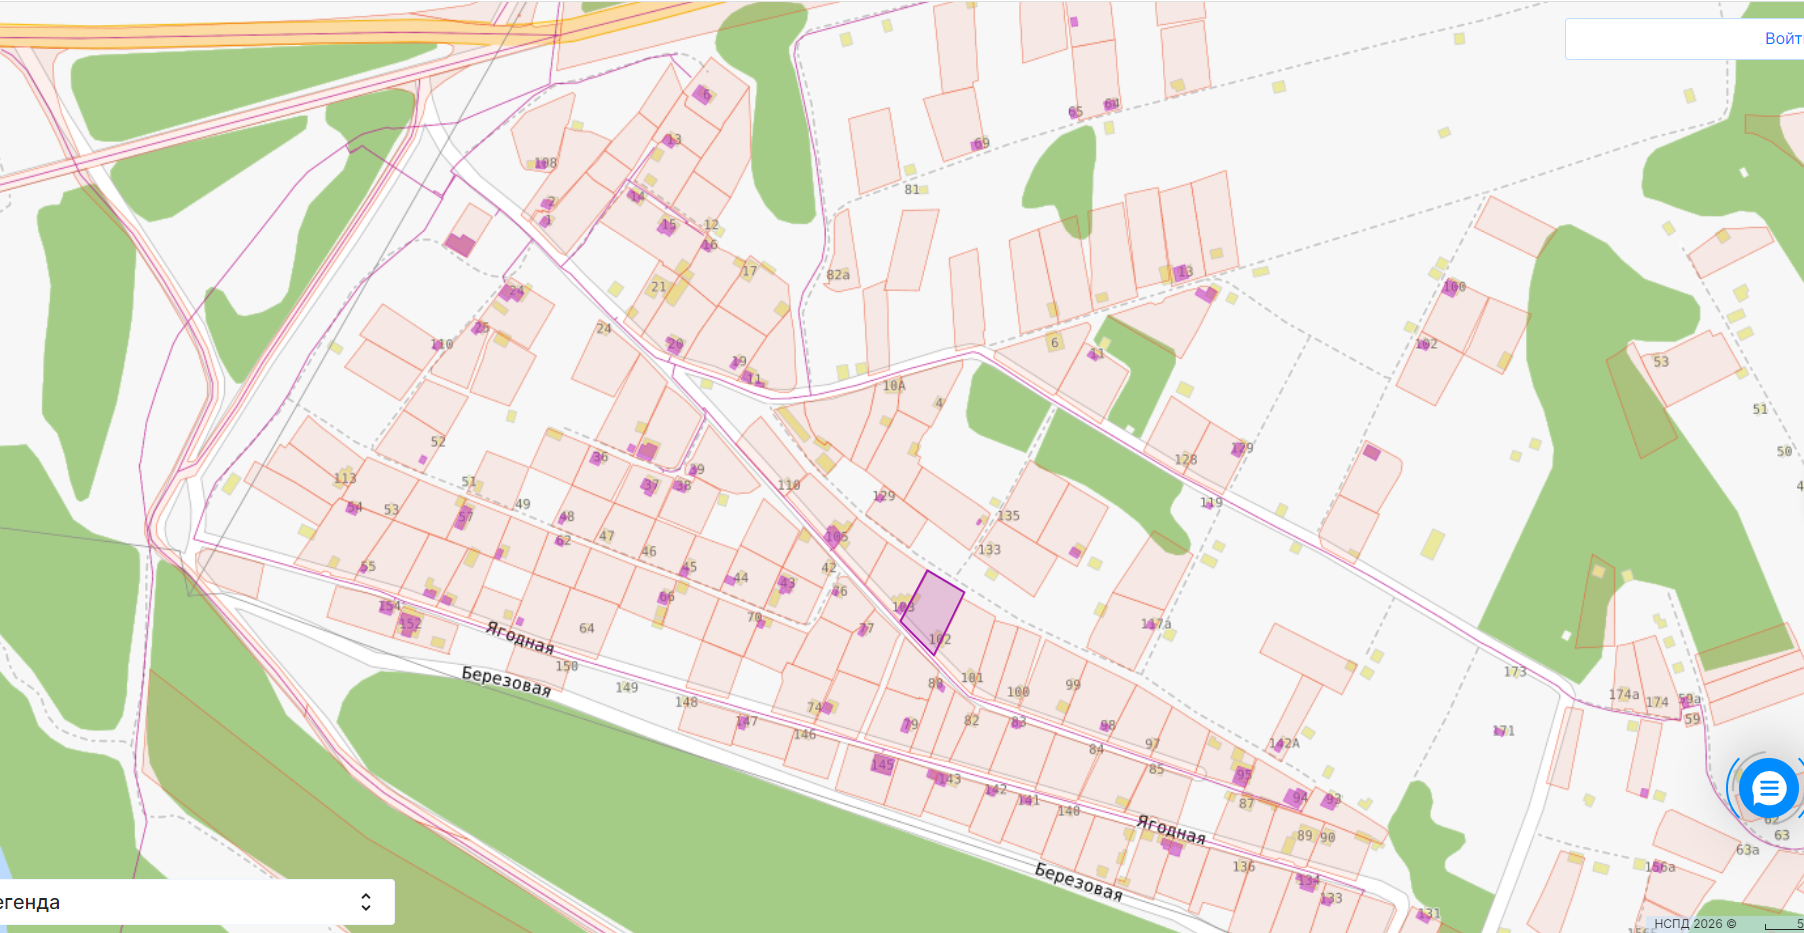The height and width of the screenshot is (933, 1804).
Task: Click parcel 117a label
Action: (x=1156, y=624)
